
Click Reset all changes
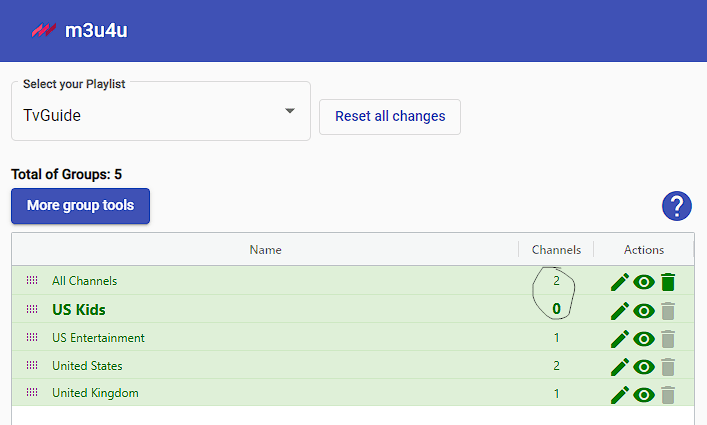click(x=390, y=117)
